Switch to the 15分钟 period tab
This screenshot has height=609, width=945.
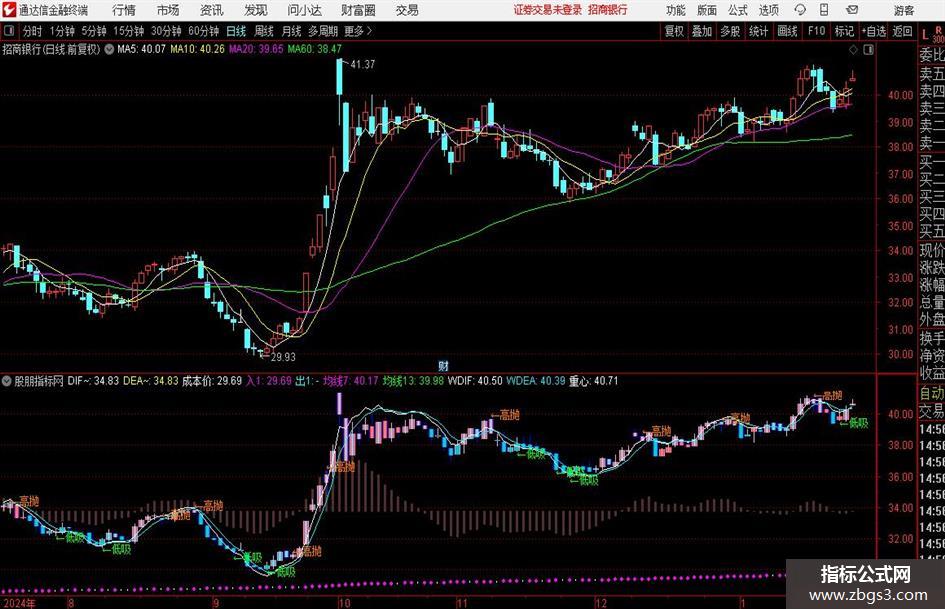129,31
